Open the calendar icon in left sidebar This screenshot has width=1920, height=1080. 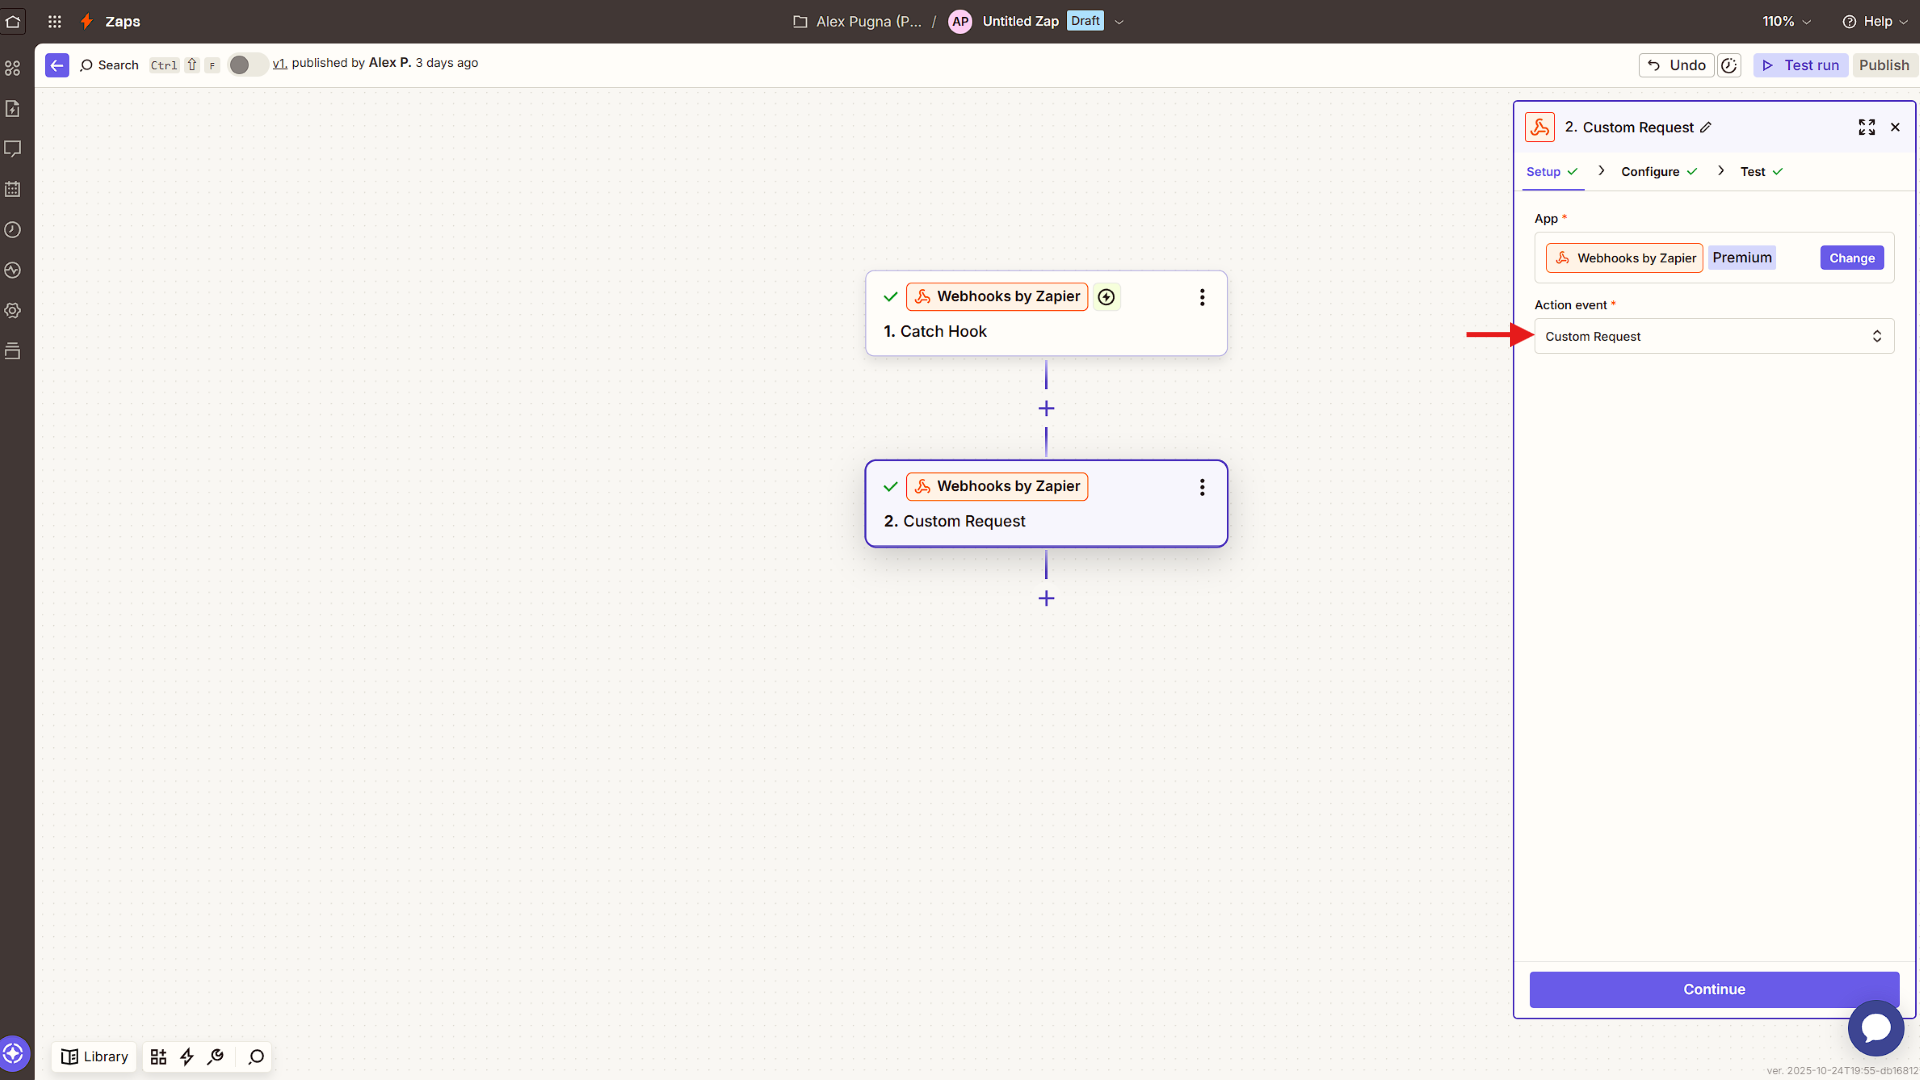(13, 188)
